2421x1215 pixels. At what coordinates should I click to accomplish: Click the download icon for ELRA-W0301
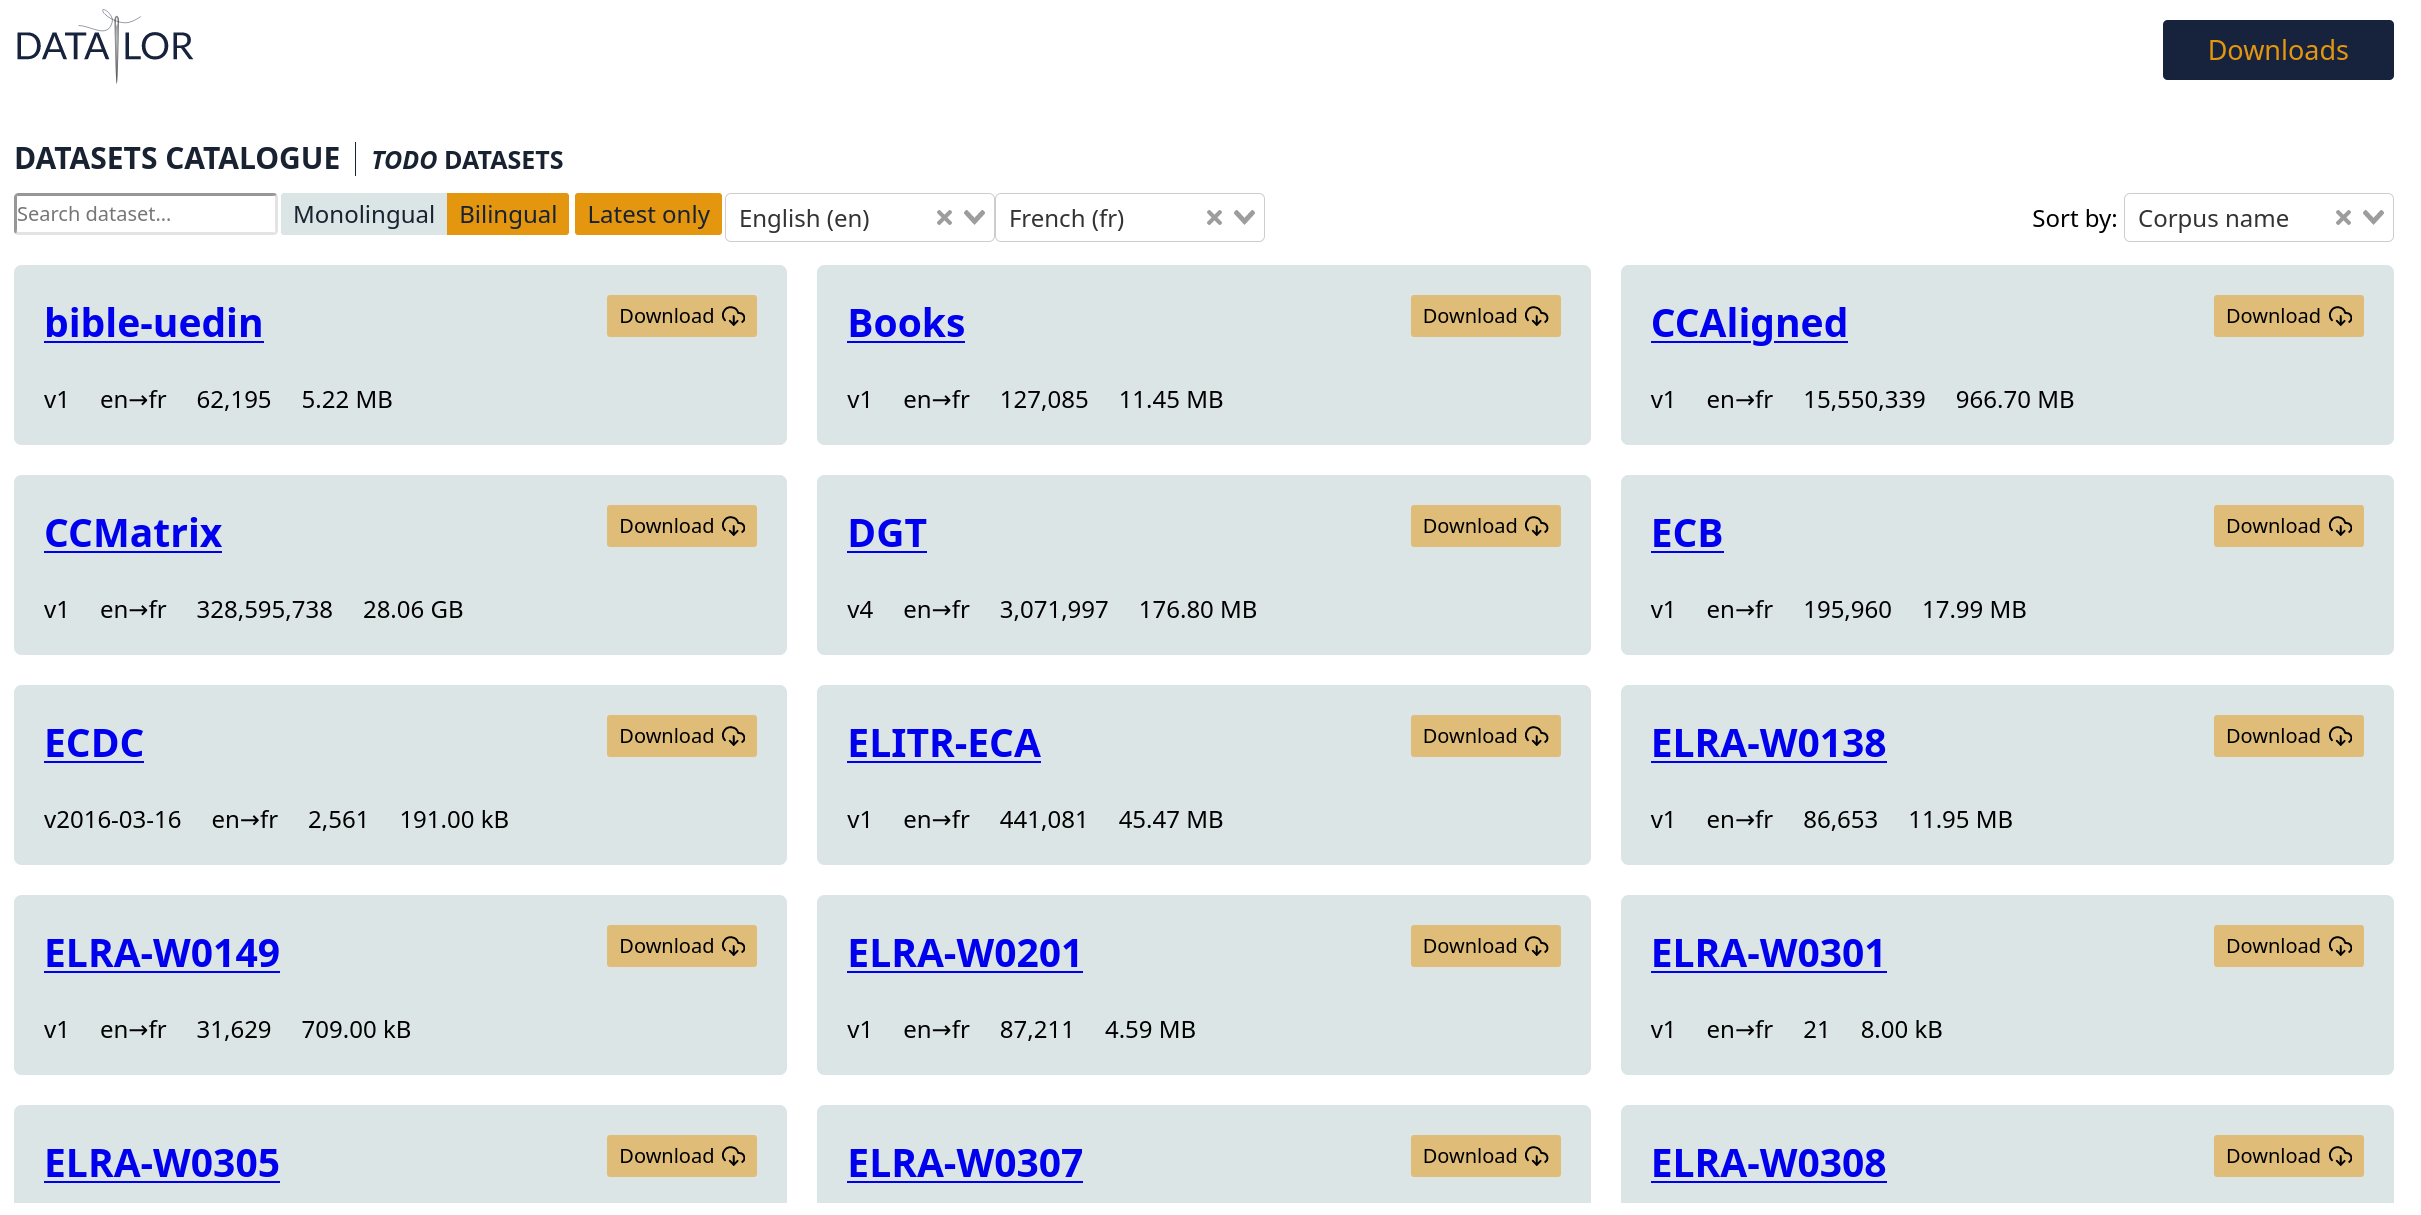pos(2341,947)
